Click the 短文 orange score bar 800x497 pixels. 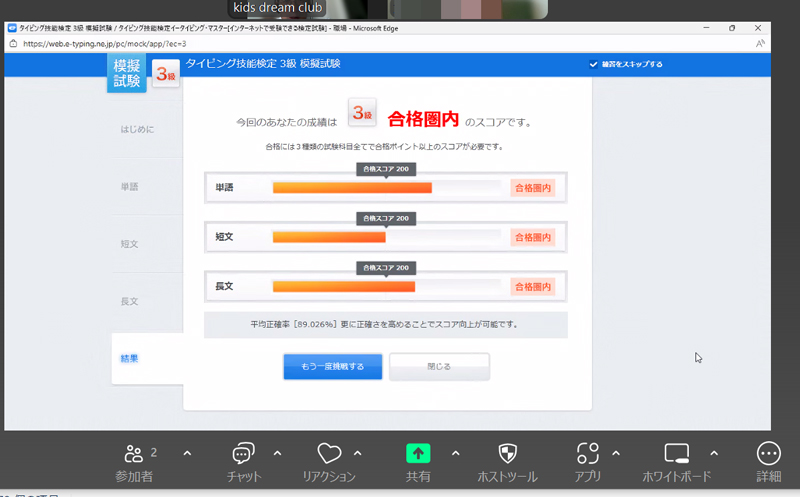(329, 237)
